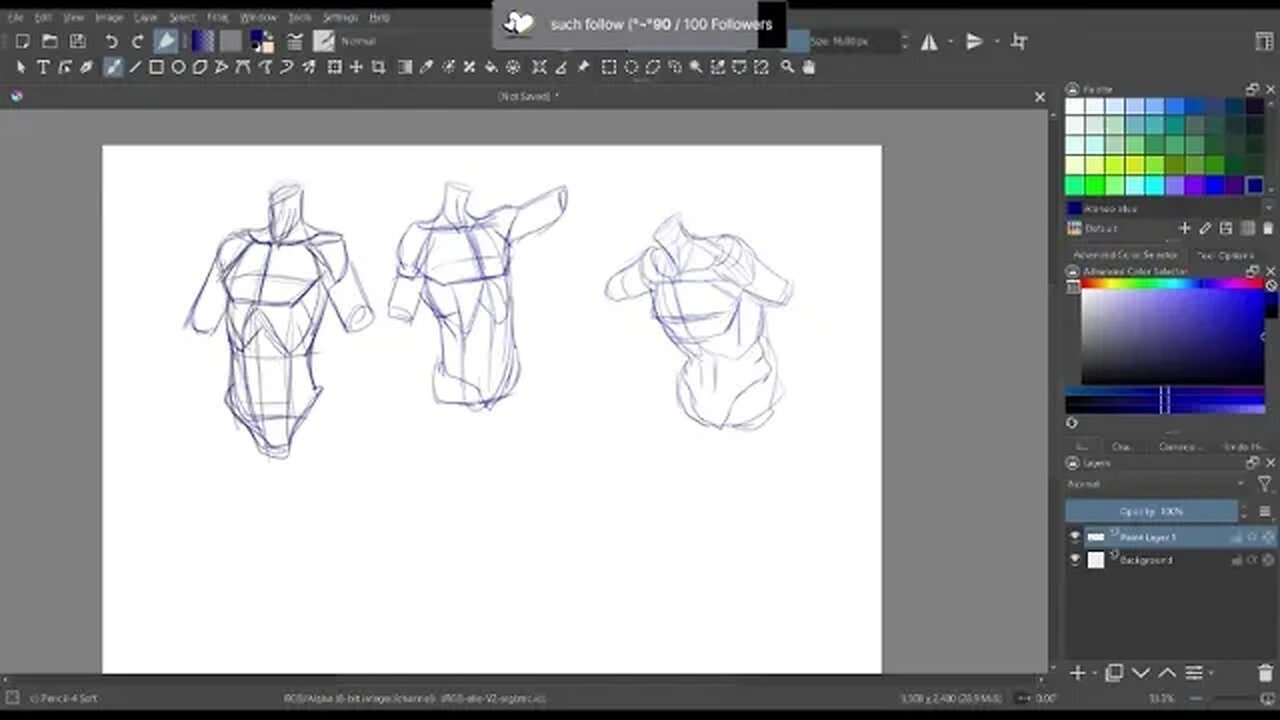Viewport: 1280px width, 720px height.
Task: Open the pattern chooser in toolbar
Action: point(231,41)
